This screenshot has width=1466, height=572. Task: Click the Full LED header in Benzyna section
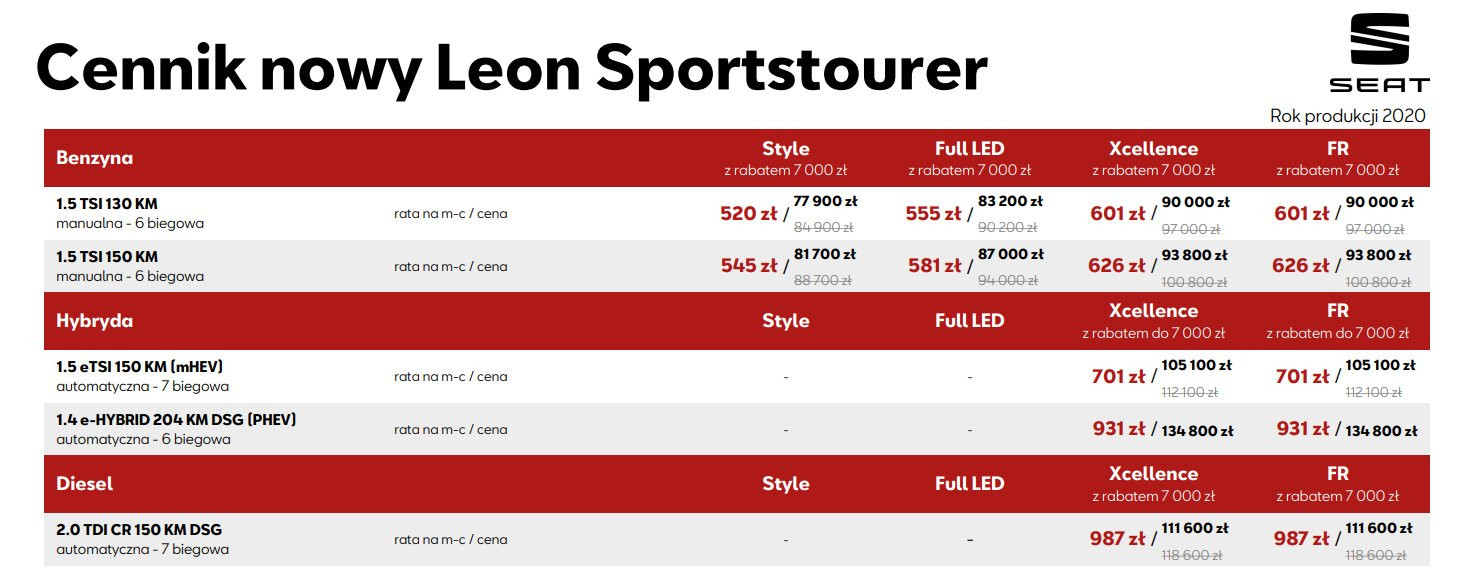point(969,149)
